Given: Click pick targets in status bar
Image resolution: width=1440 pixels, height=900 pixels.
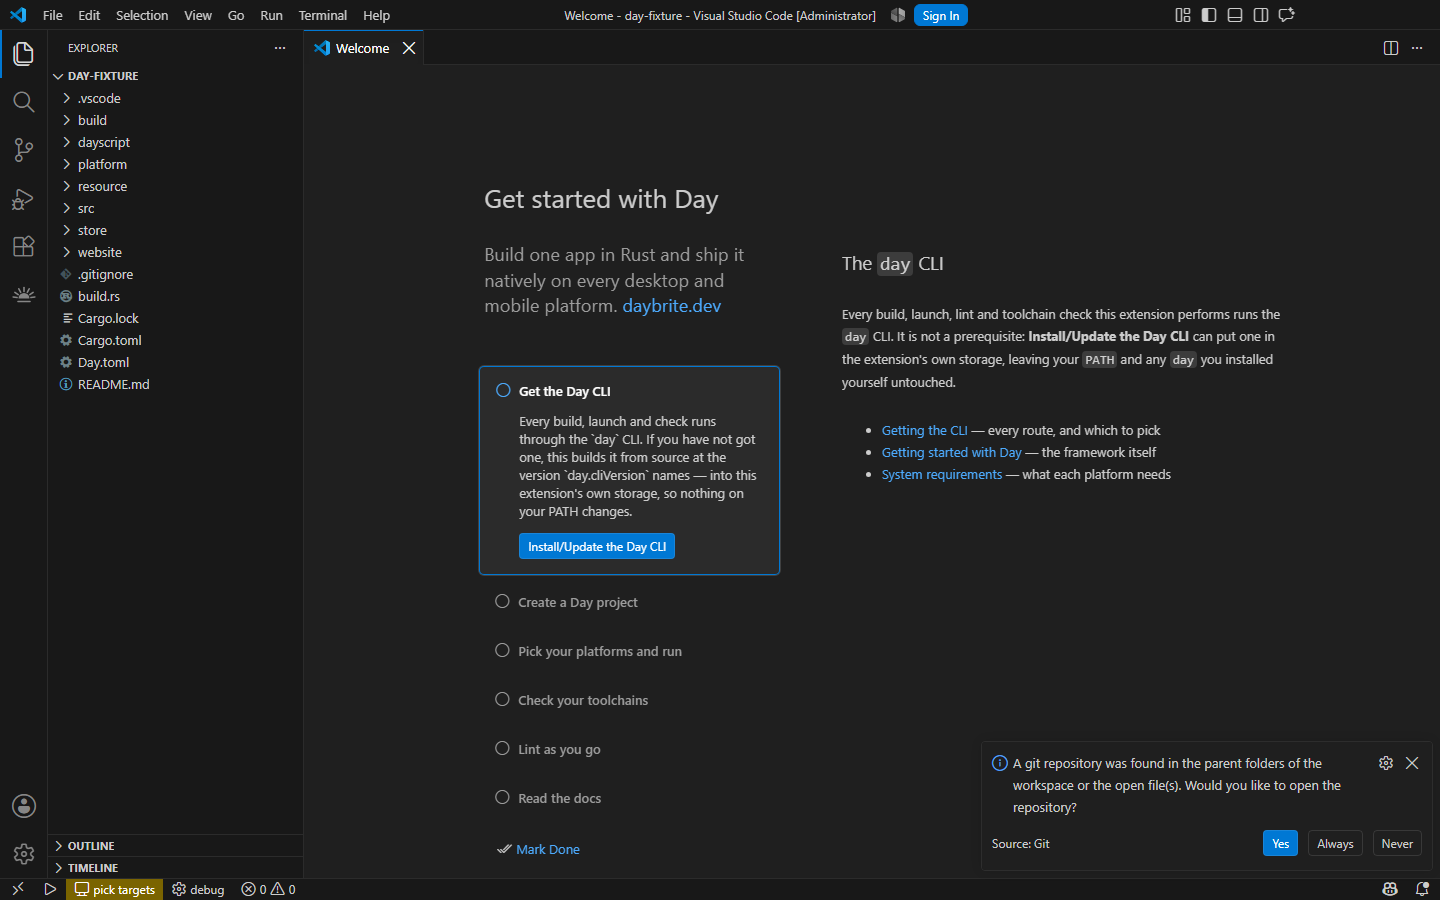Looking at the screenshot, I should [115, 889].
